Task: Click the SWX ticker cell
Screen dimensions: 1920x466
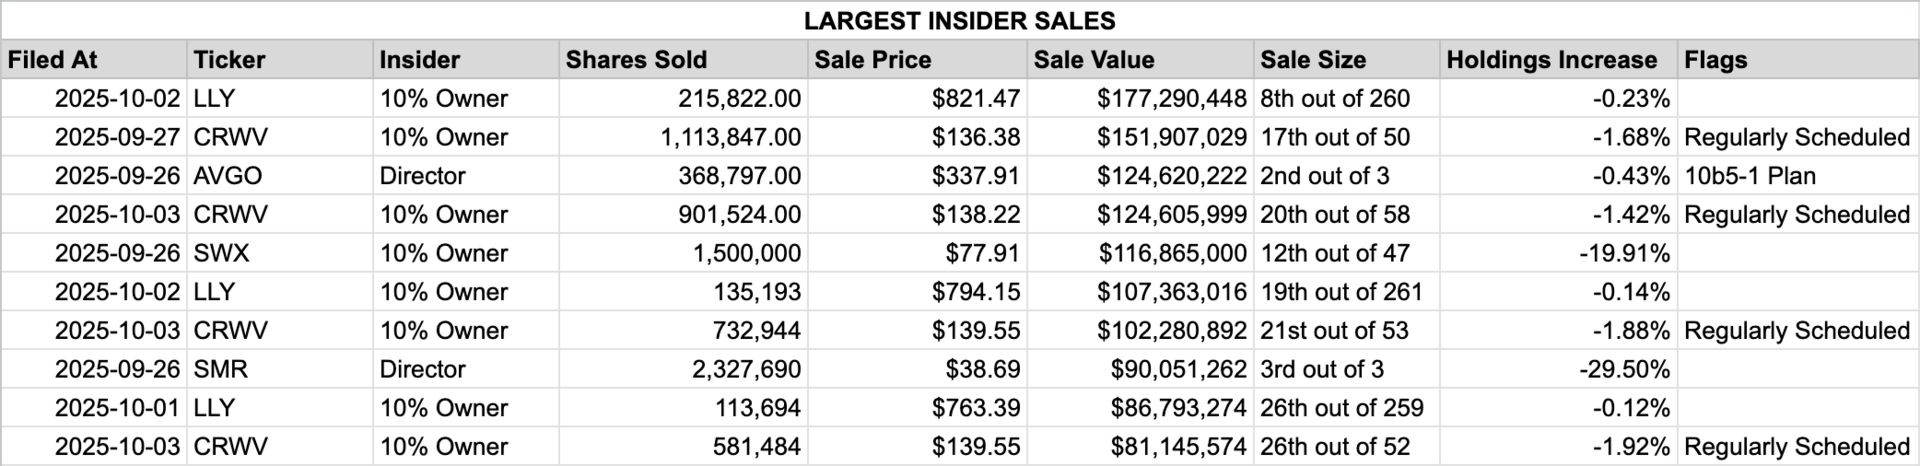Action: click(280, 253)
